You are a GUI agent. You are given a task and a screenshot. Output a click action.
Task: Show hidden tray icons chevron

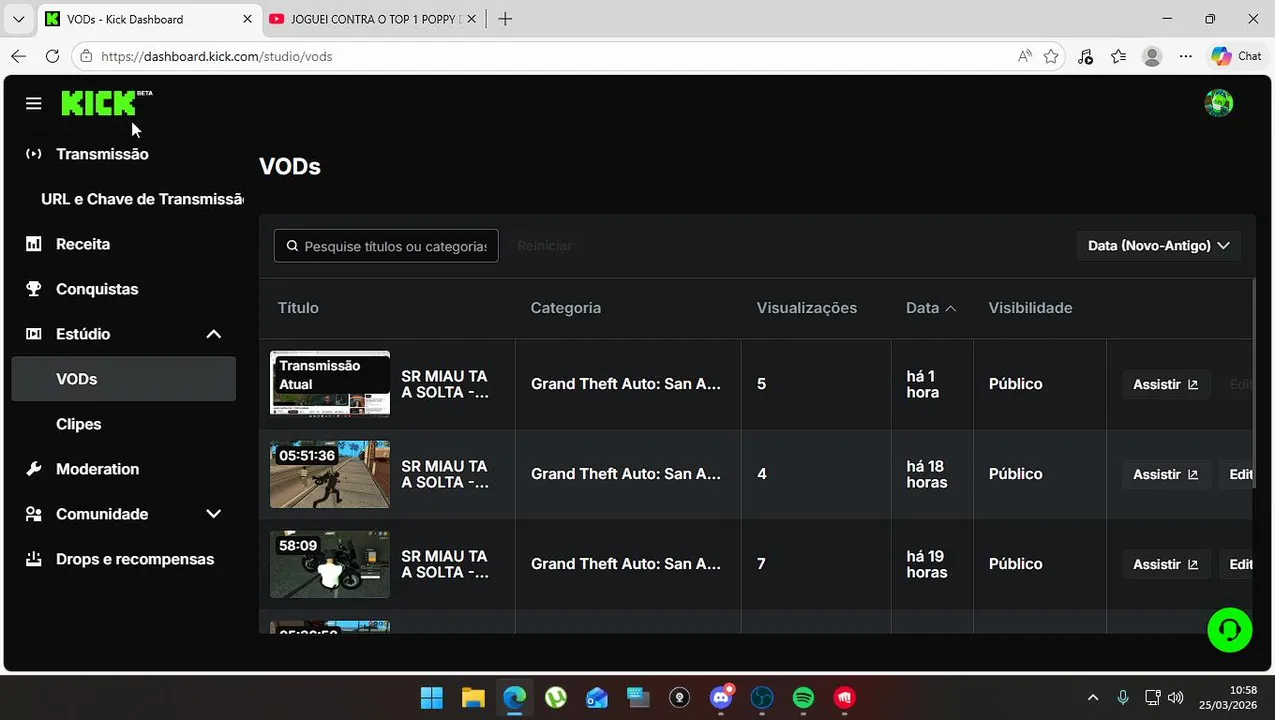tap(1092, 697)
